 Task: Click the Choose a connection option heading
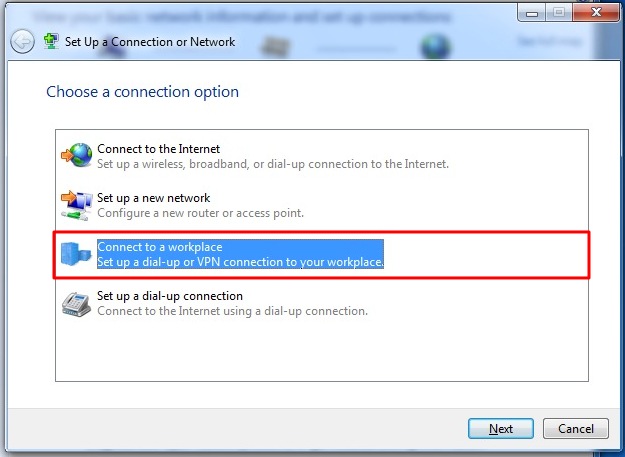[x=142, y=92]
